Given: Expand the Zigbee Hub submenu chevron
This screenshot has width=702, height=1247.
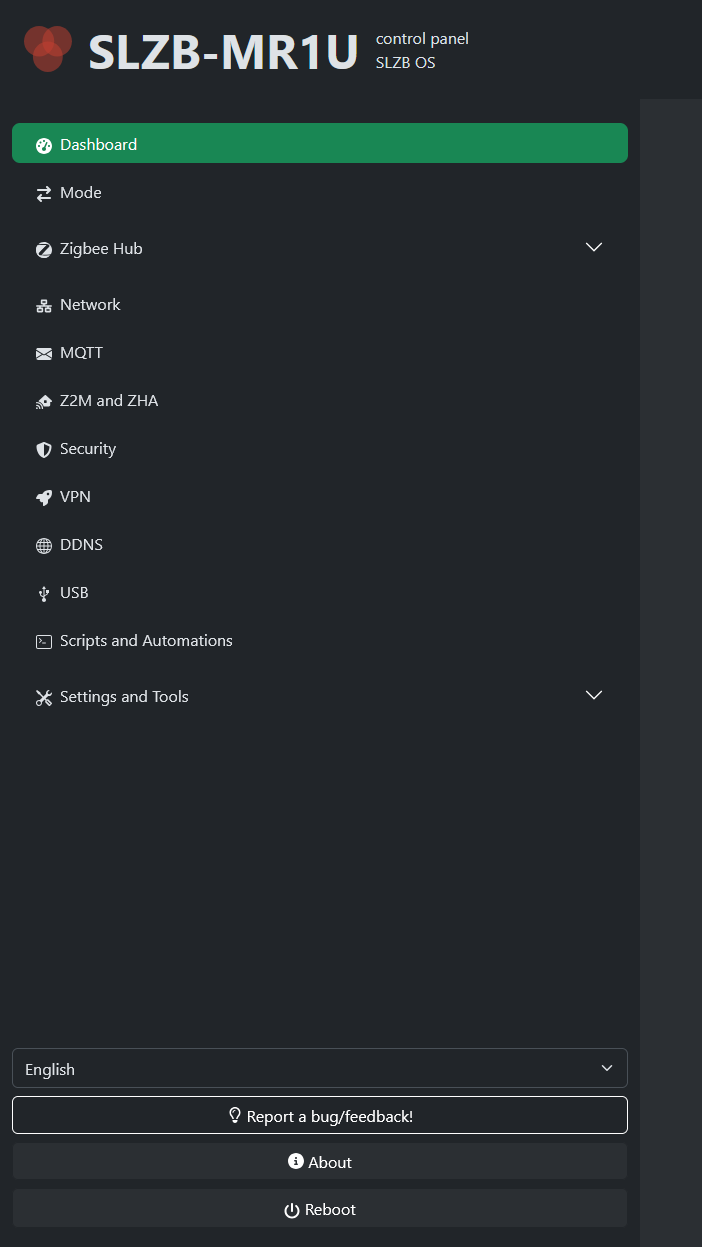Looking at the screenshot, I should (593, 248).
